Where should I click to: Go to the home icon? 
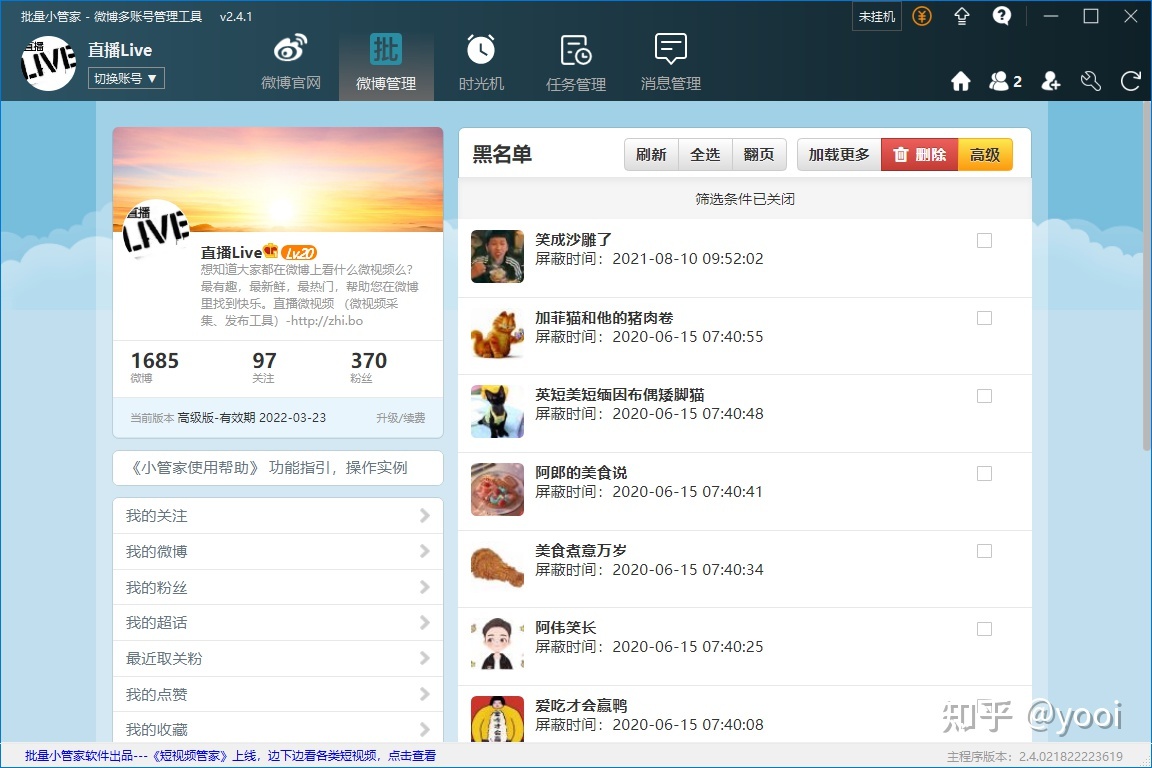[961, 81]
